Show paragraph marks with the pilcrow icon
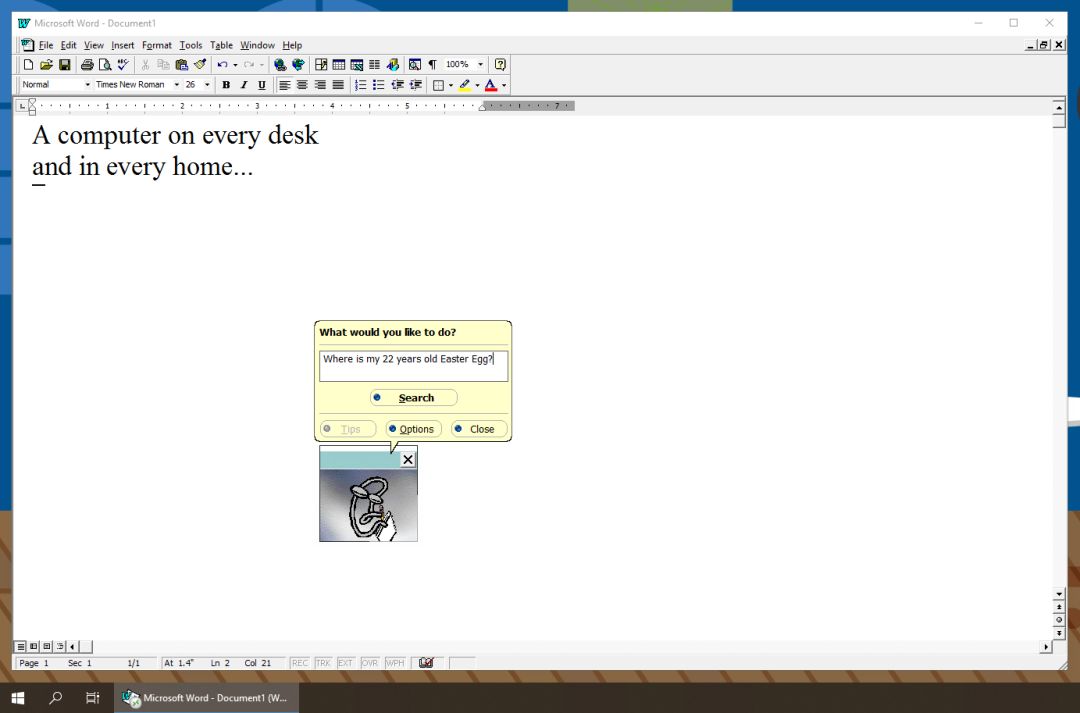Viewport: 1080px width, 713px height. [x=433, y=65]
